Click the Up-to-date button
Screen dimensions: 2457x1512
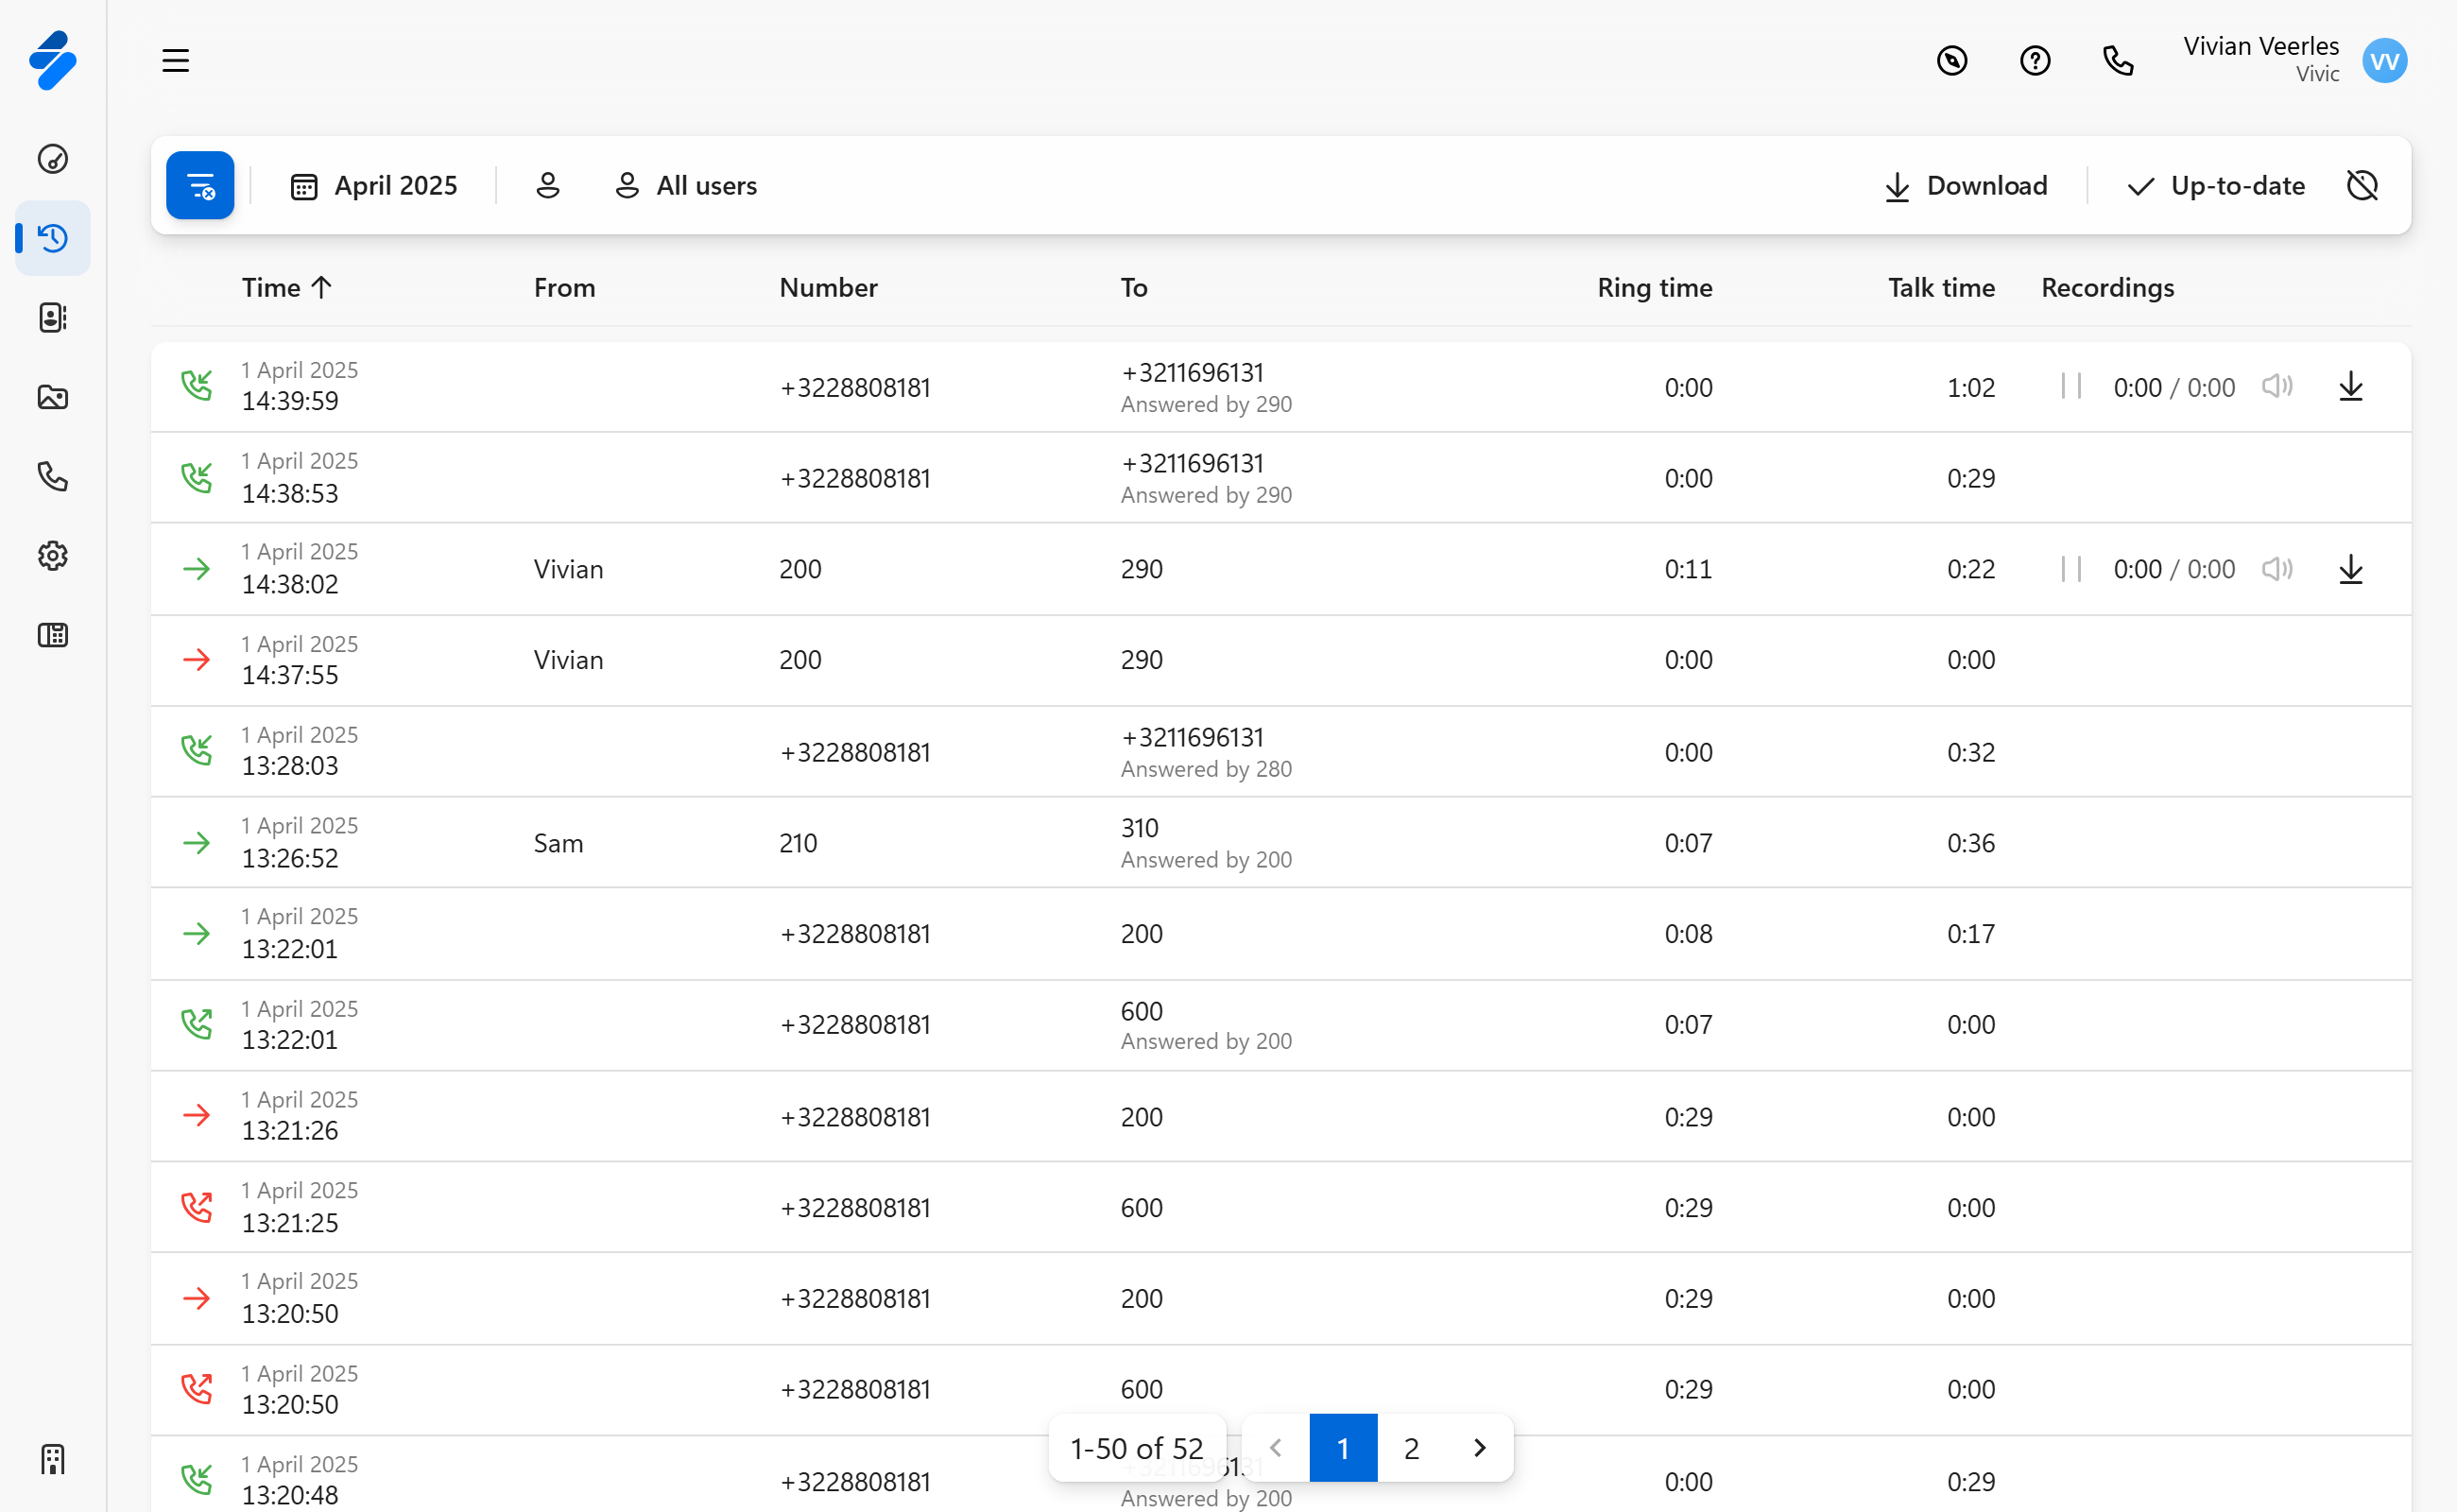click(x=2216, y=186)
